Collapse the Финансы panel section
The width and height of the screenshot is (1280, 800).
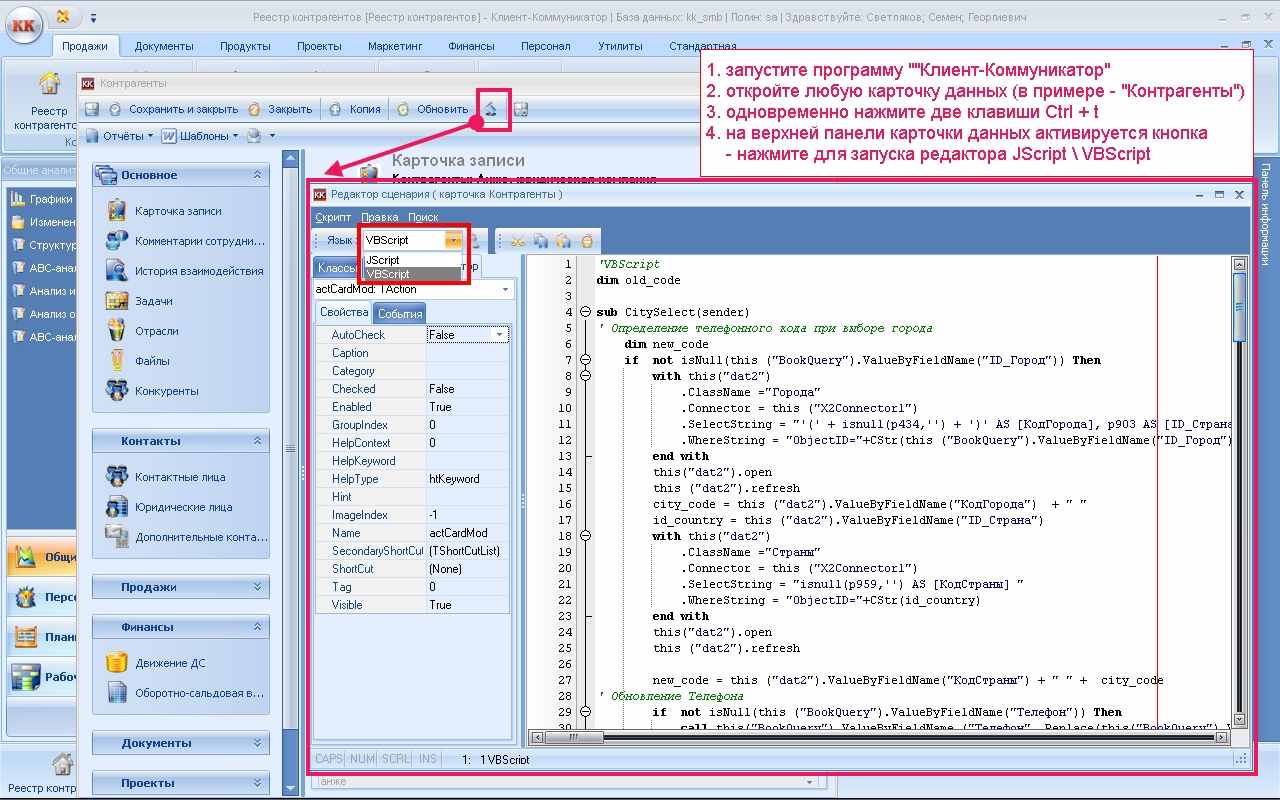pos(257,627)
